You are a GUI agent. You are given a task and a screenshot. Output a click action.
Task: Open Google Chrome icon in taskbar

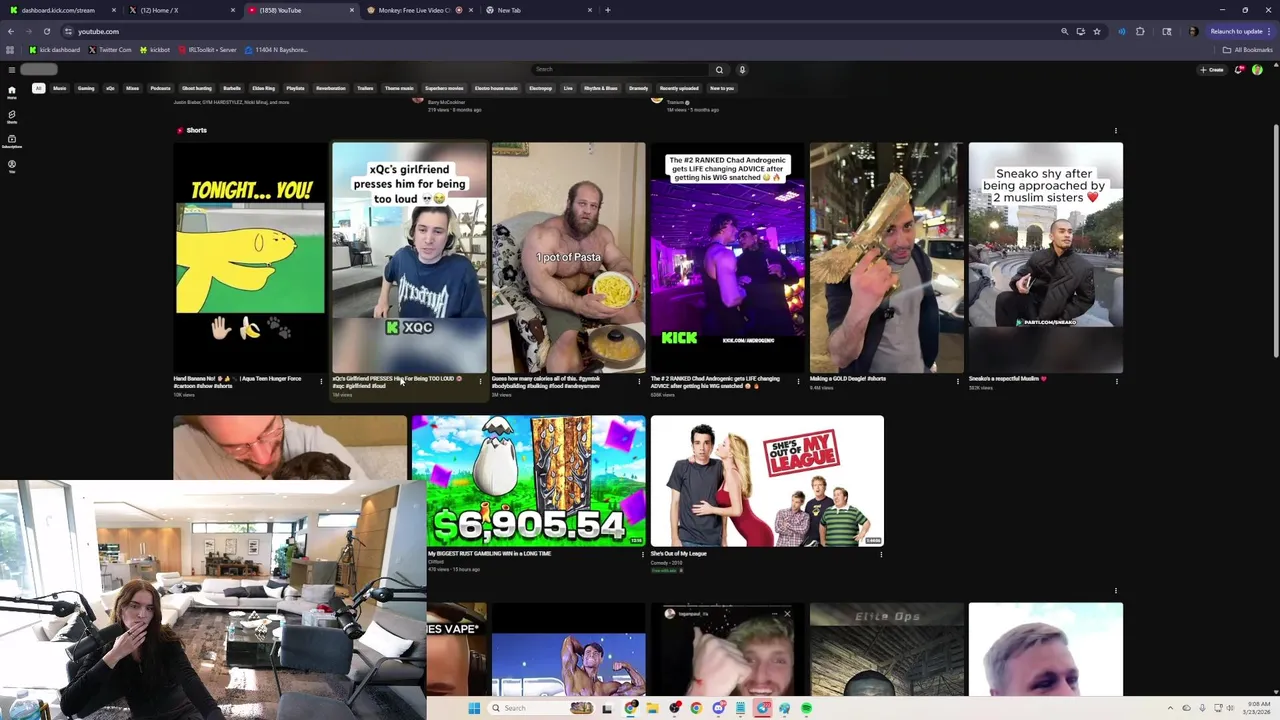[696, 708]
